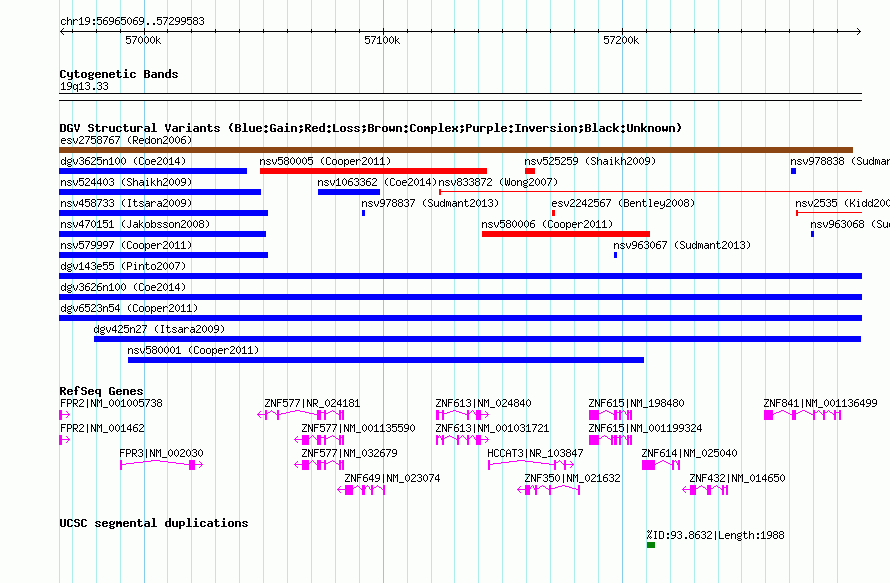This screenshot has width=890, height=583.
Task: Click the FPR2|NM_001005738 gene glyph
Action: click(65, 415)
